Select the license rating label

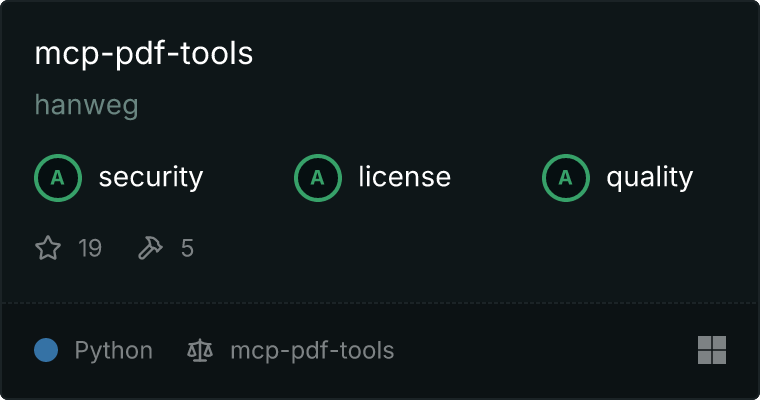point(404,178)
